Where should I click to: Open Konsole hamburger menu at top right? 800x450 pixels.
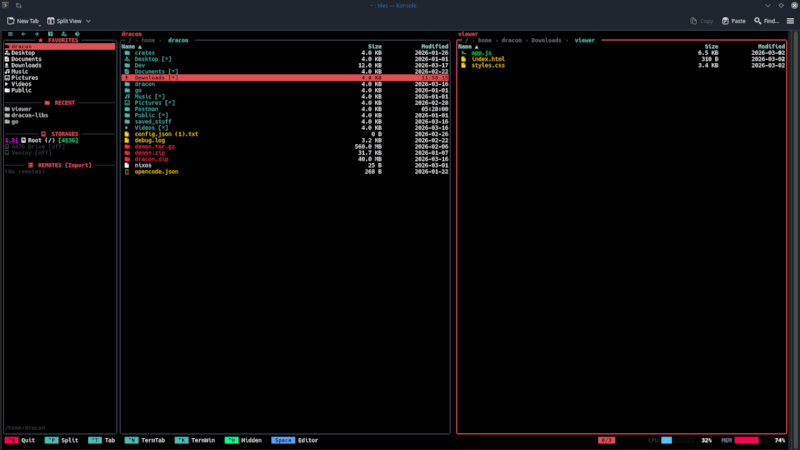click(x=790, y=21)
